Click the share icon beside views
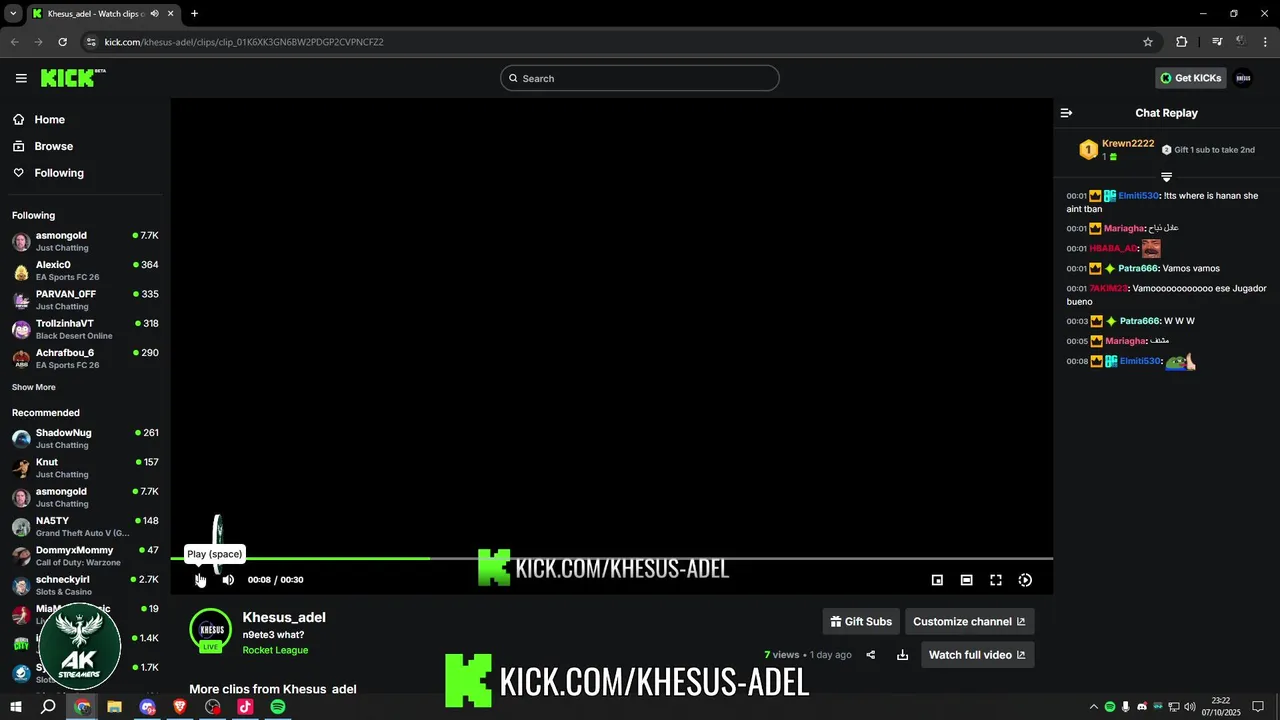 870,655
